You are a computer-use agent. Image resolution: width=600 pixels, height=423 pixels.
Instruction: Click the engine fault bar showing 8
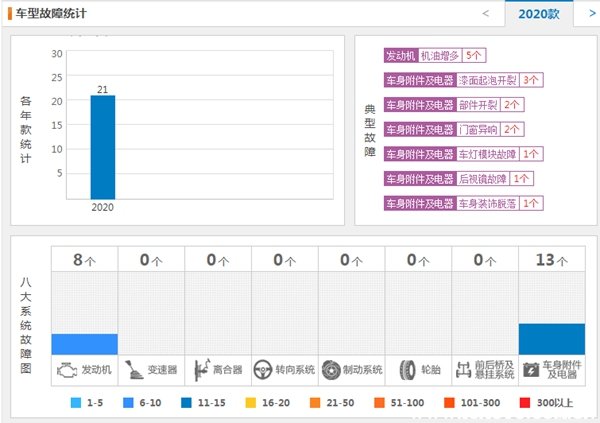click(84, 343)
